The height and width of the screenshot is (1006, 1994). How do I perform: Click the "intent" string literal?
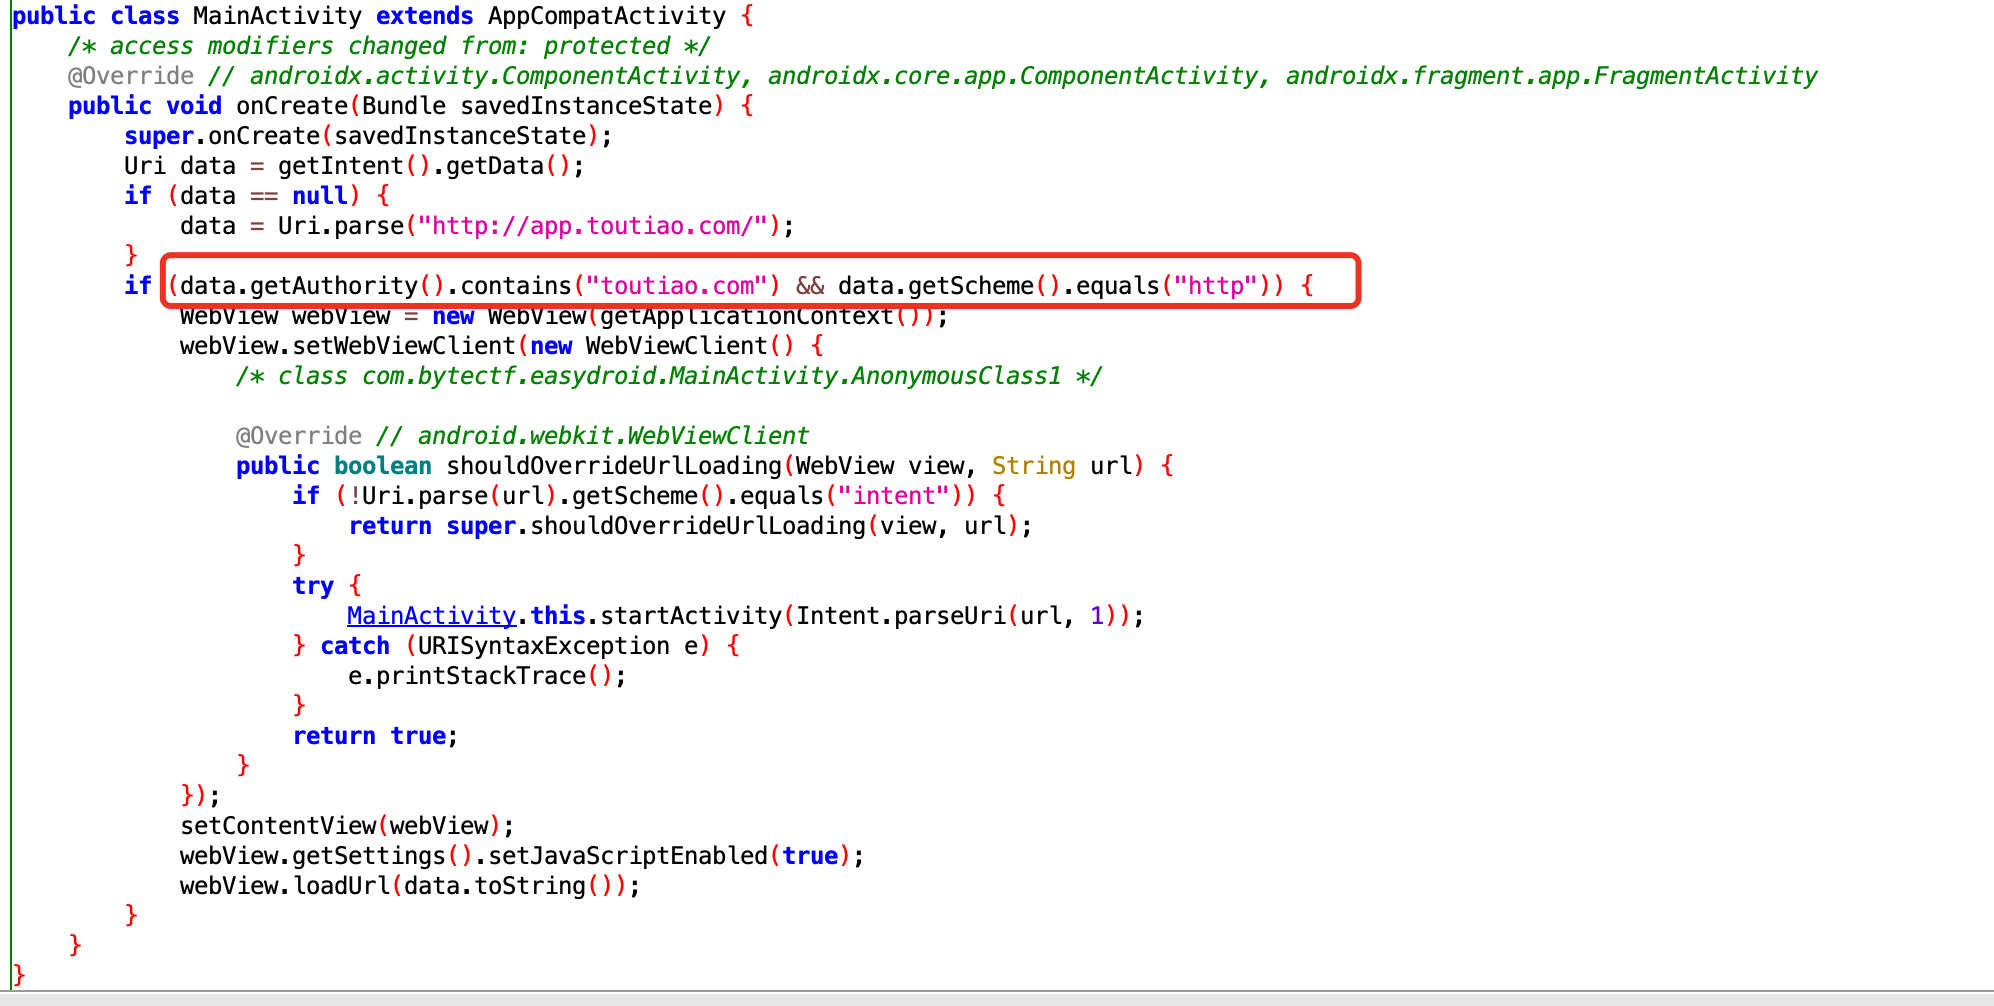click(x=893, y=496)
